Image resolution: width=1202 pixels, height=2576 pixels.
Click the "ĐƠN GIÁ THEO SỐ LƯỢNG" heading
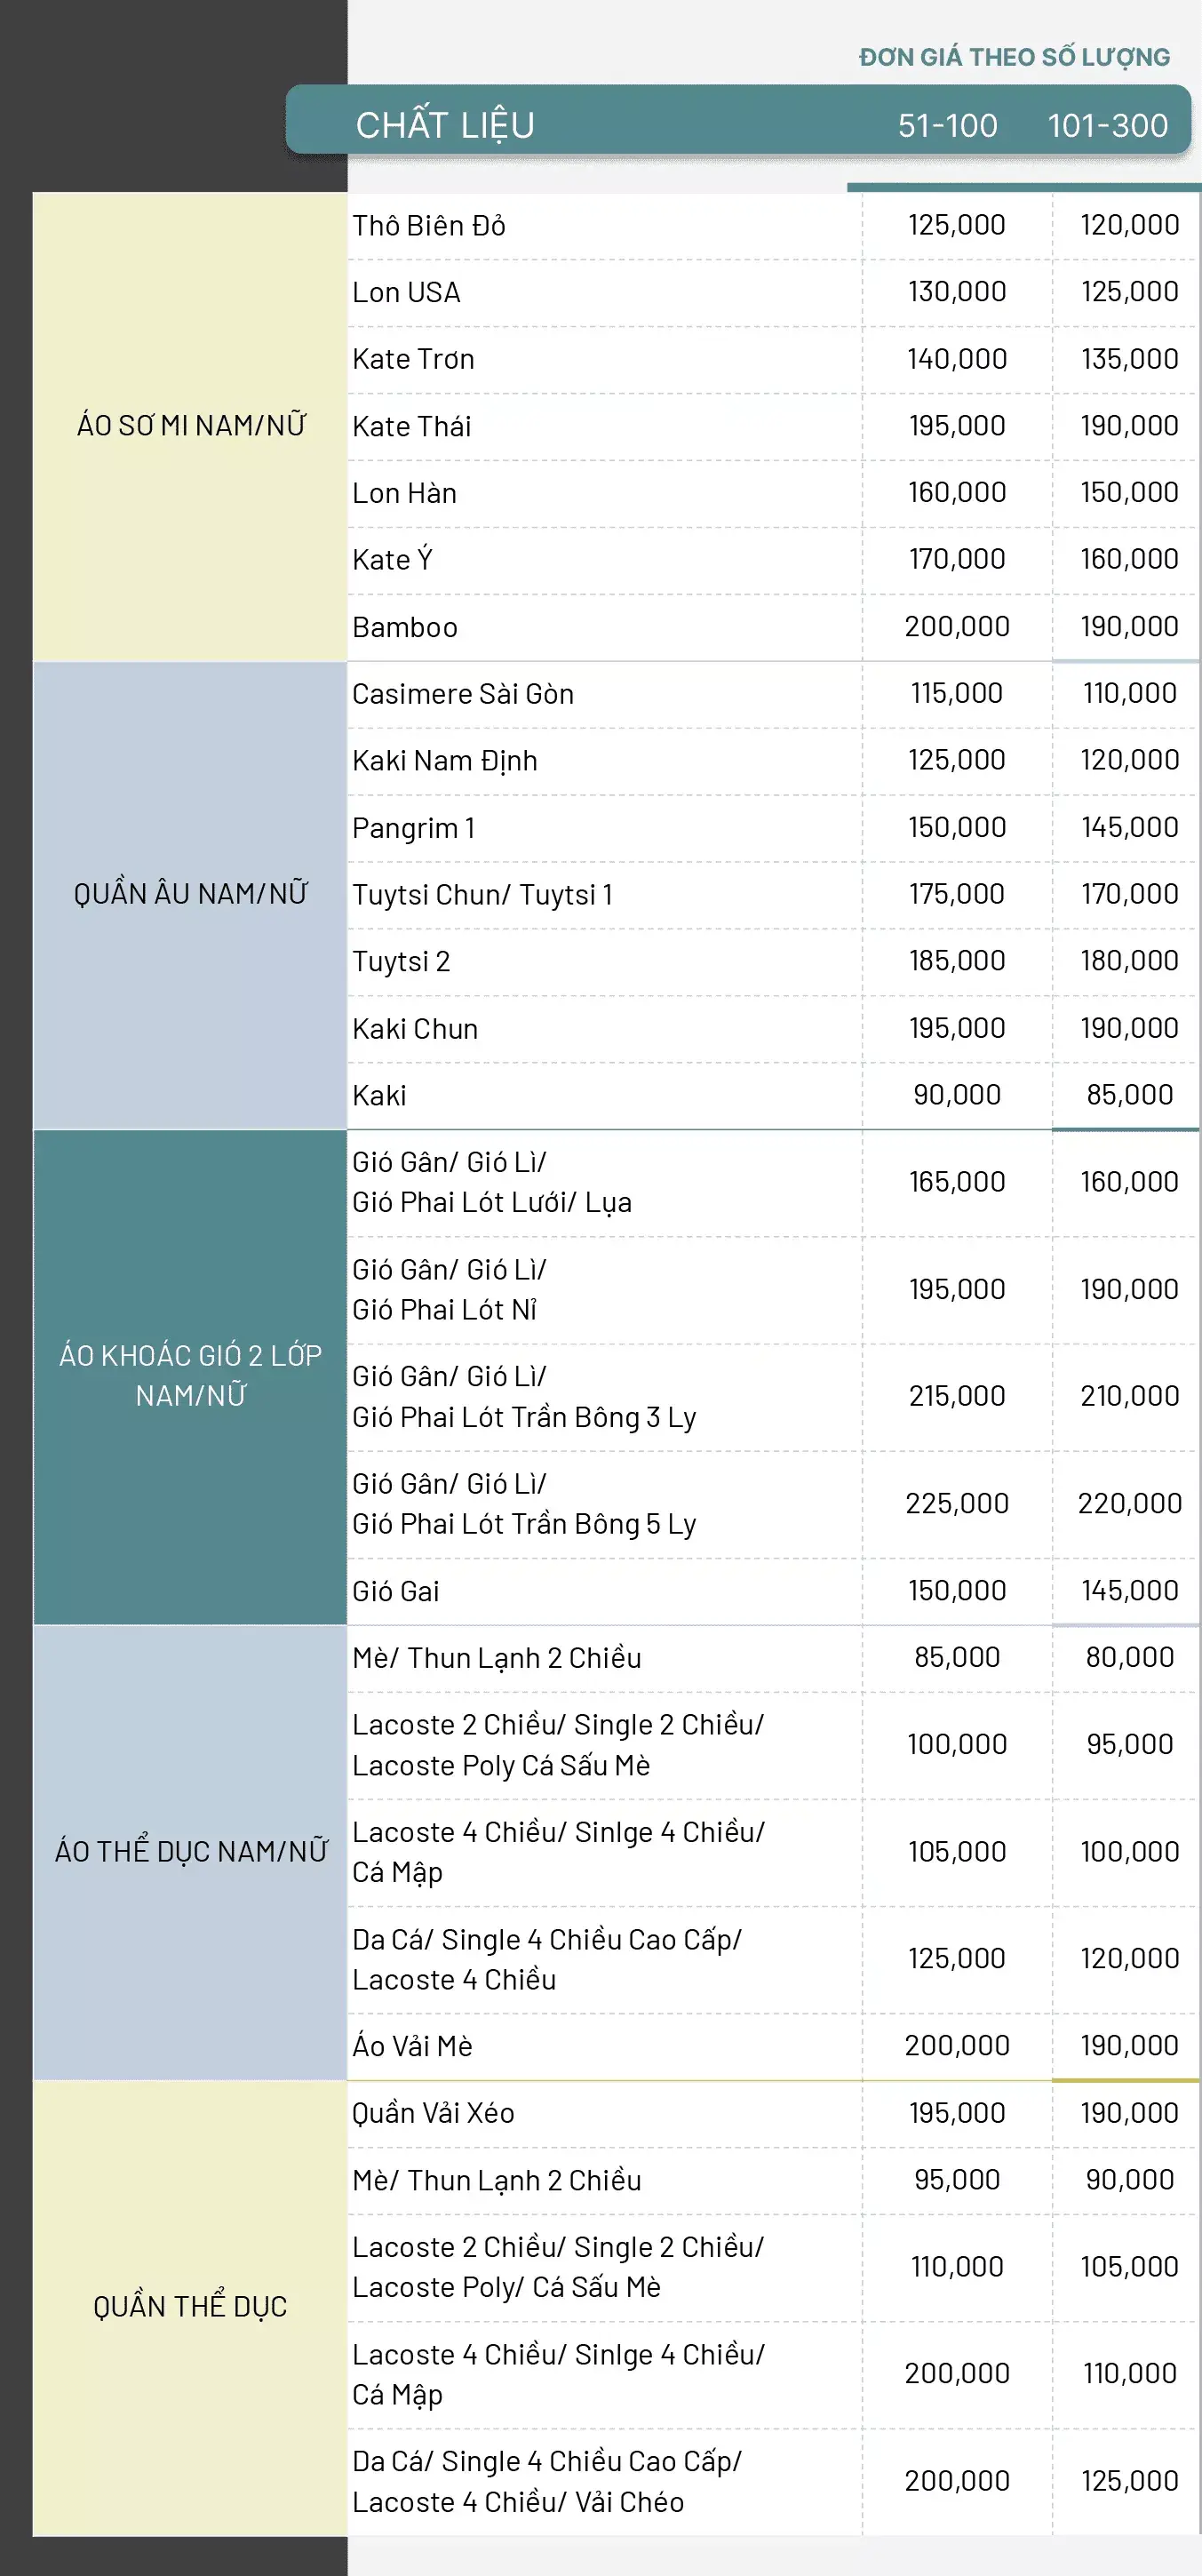pyautogui.click(x=1014, y=58)
